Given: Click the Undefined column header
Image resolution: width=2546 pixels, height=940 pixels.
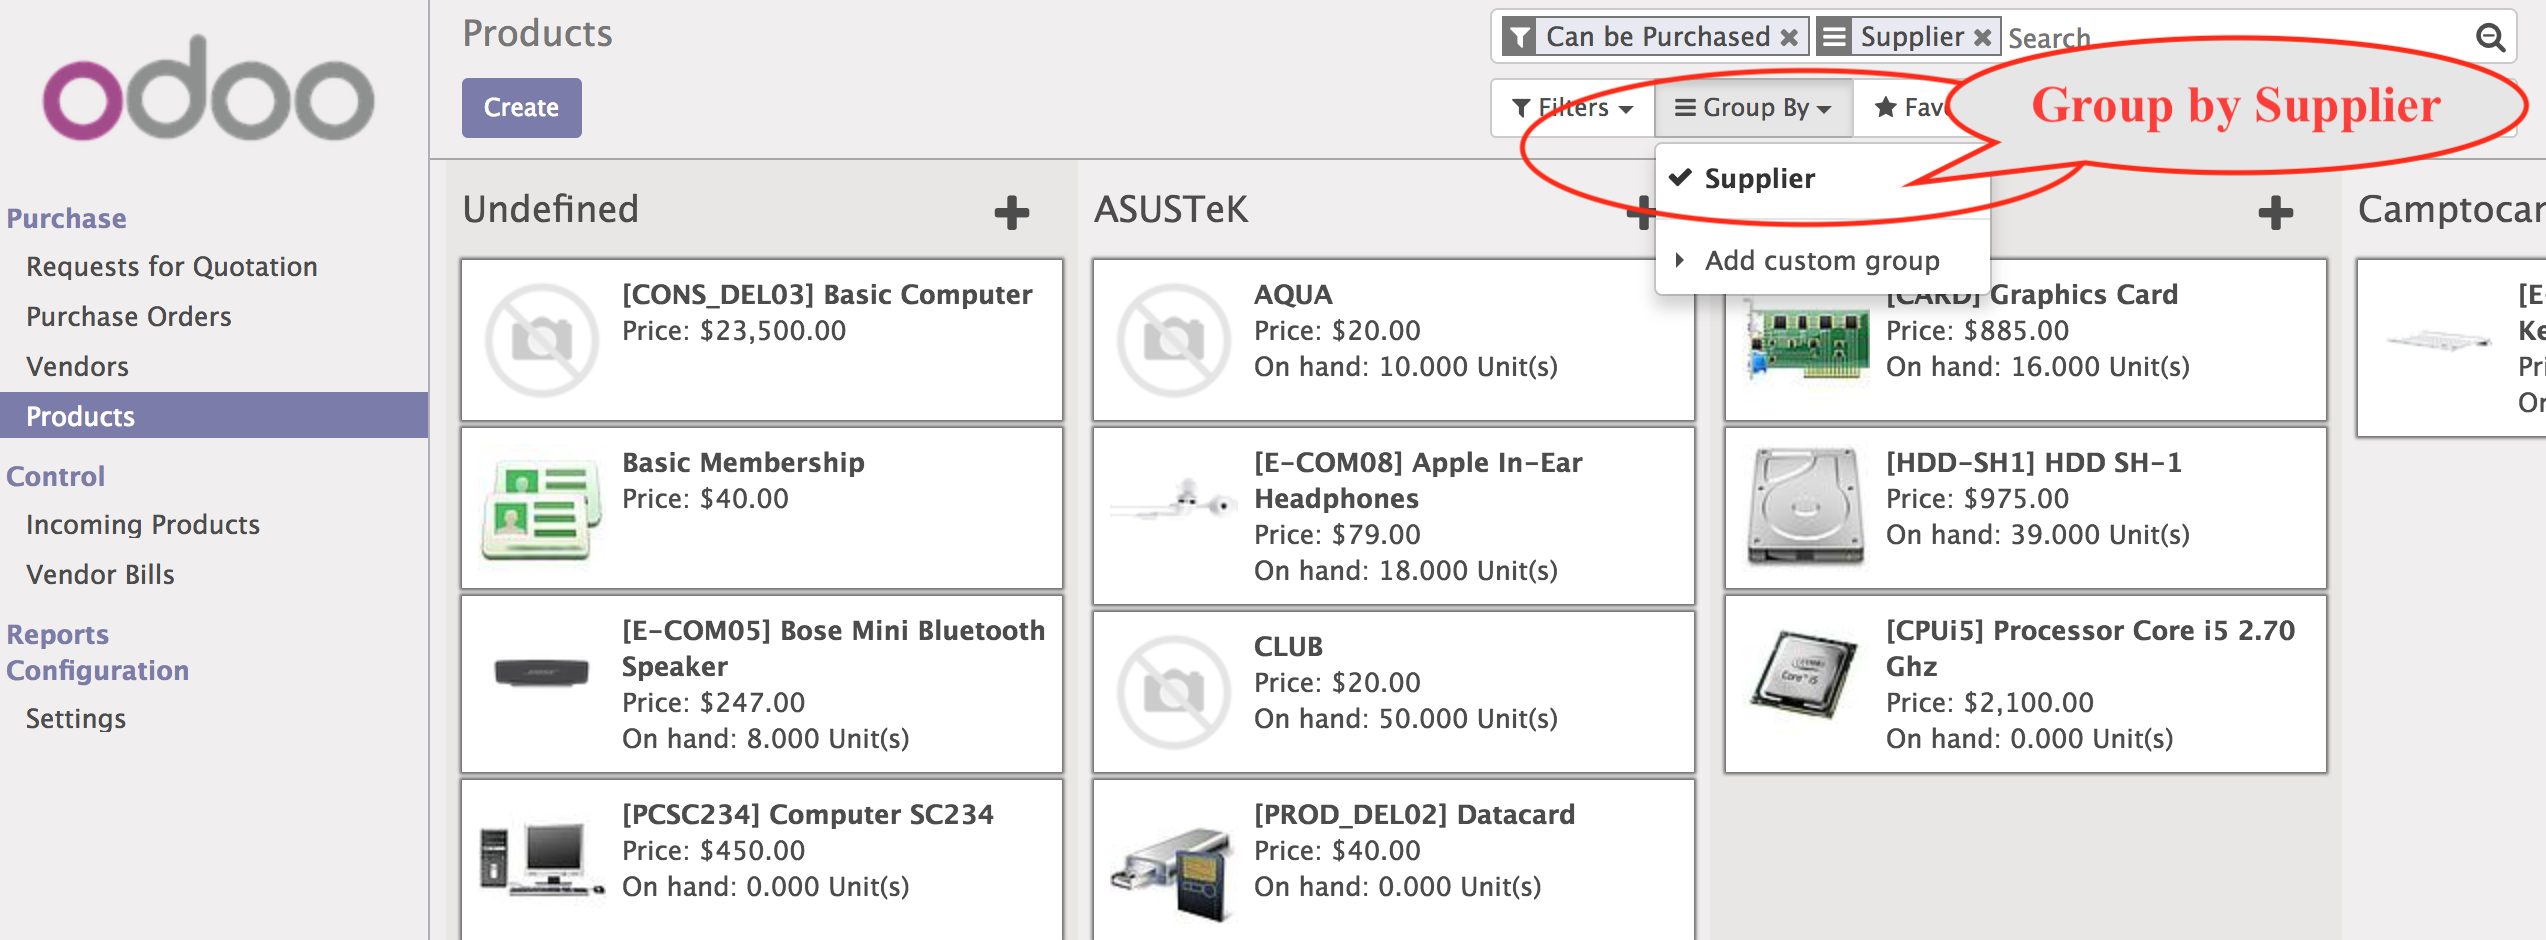Looking at the screenshot, I should [550, 210].
